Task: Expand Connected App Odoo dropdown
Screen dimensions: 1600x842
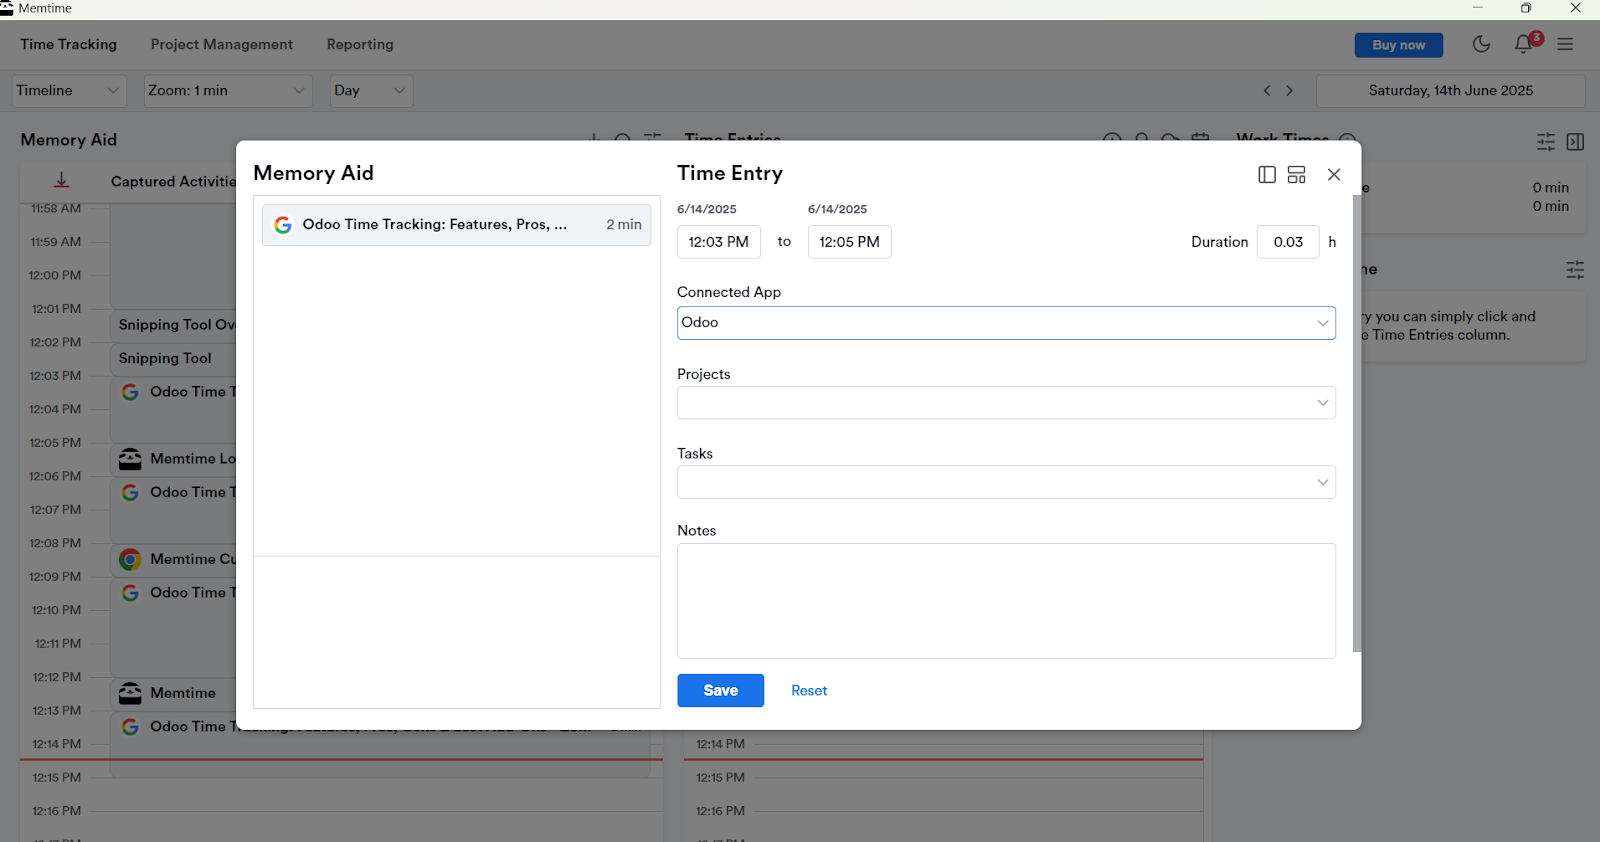Action: tap(1006, 322)
